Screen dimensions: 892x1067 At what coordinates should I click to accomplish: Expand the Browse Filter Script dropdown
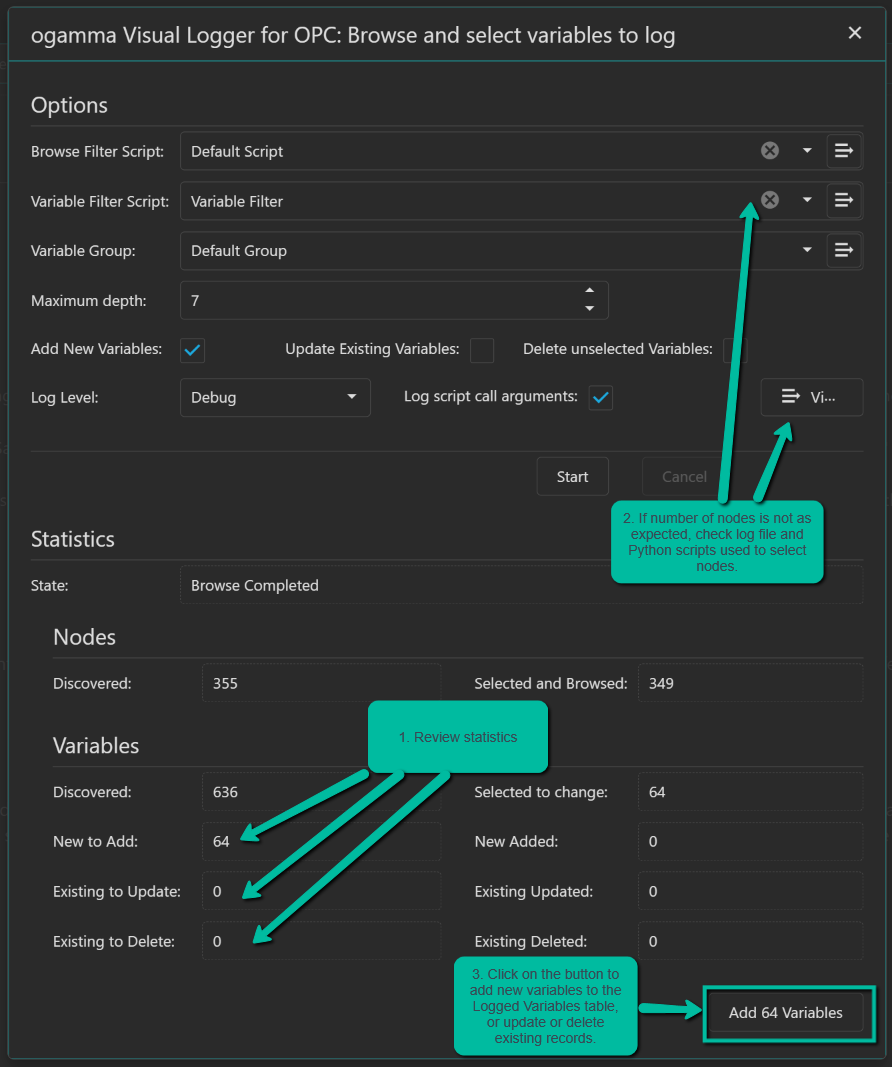pyautogui.click(x=807, y=151)
